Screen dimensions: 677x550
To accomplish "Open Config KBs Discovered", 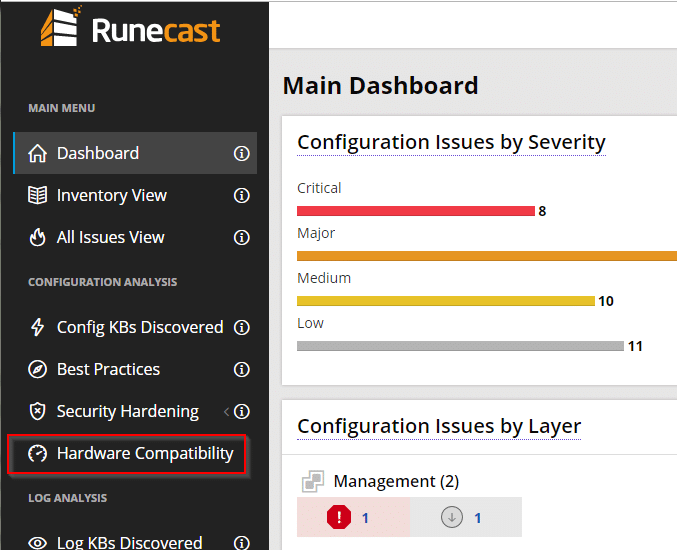I will click(140, 327).
